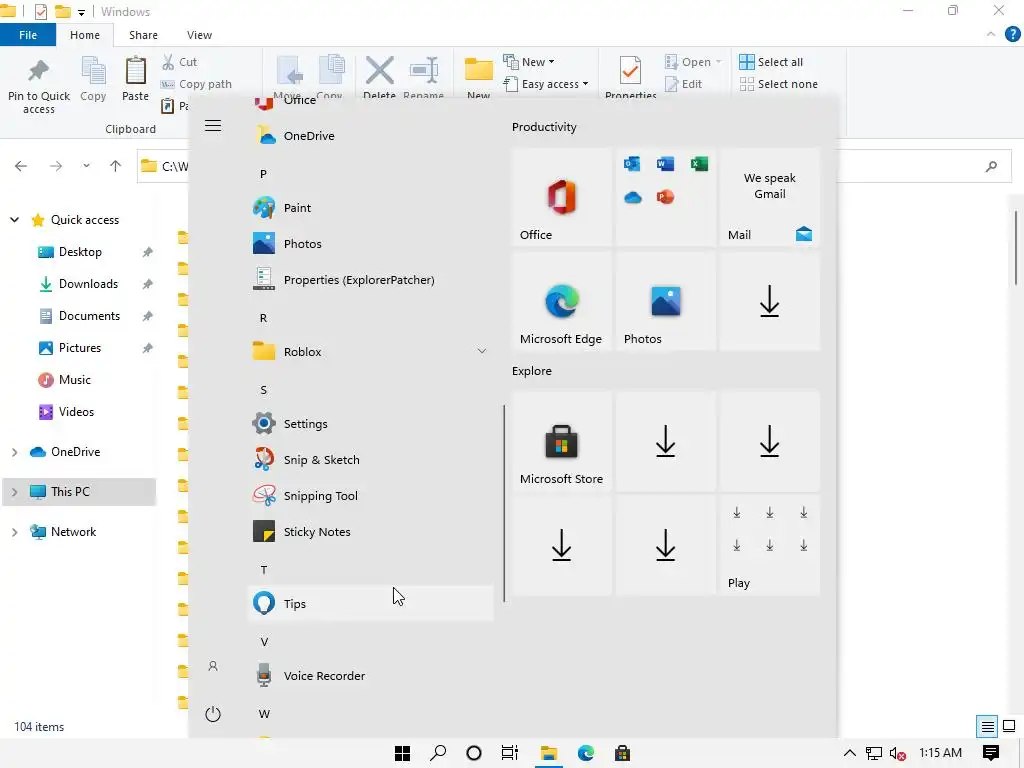Open Properties (ExplorerPatcher) entry
The width and height of the screenshot is (1024, 768).
371,280
